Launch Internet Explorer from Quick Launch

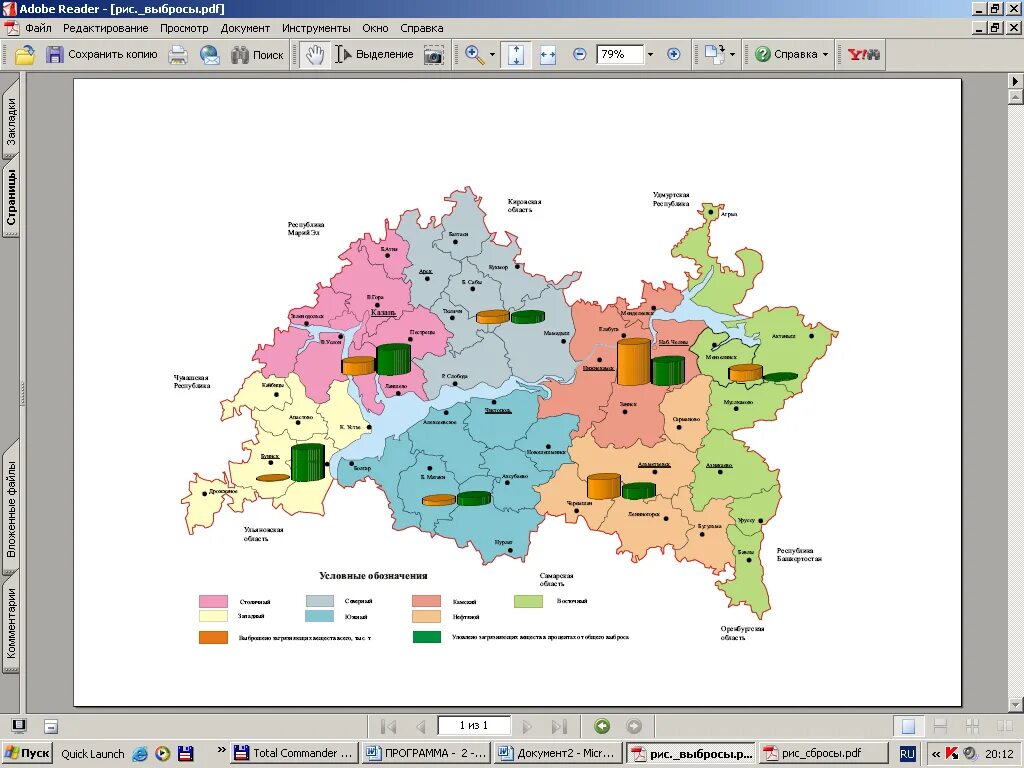140,754
